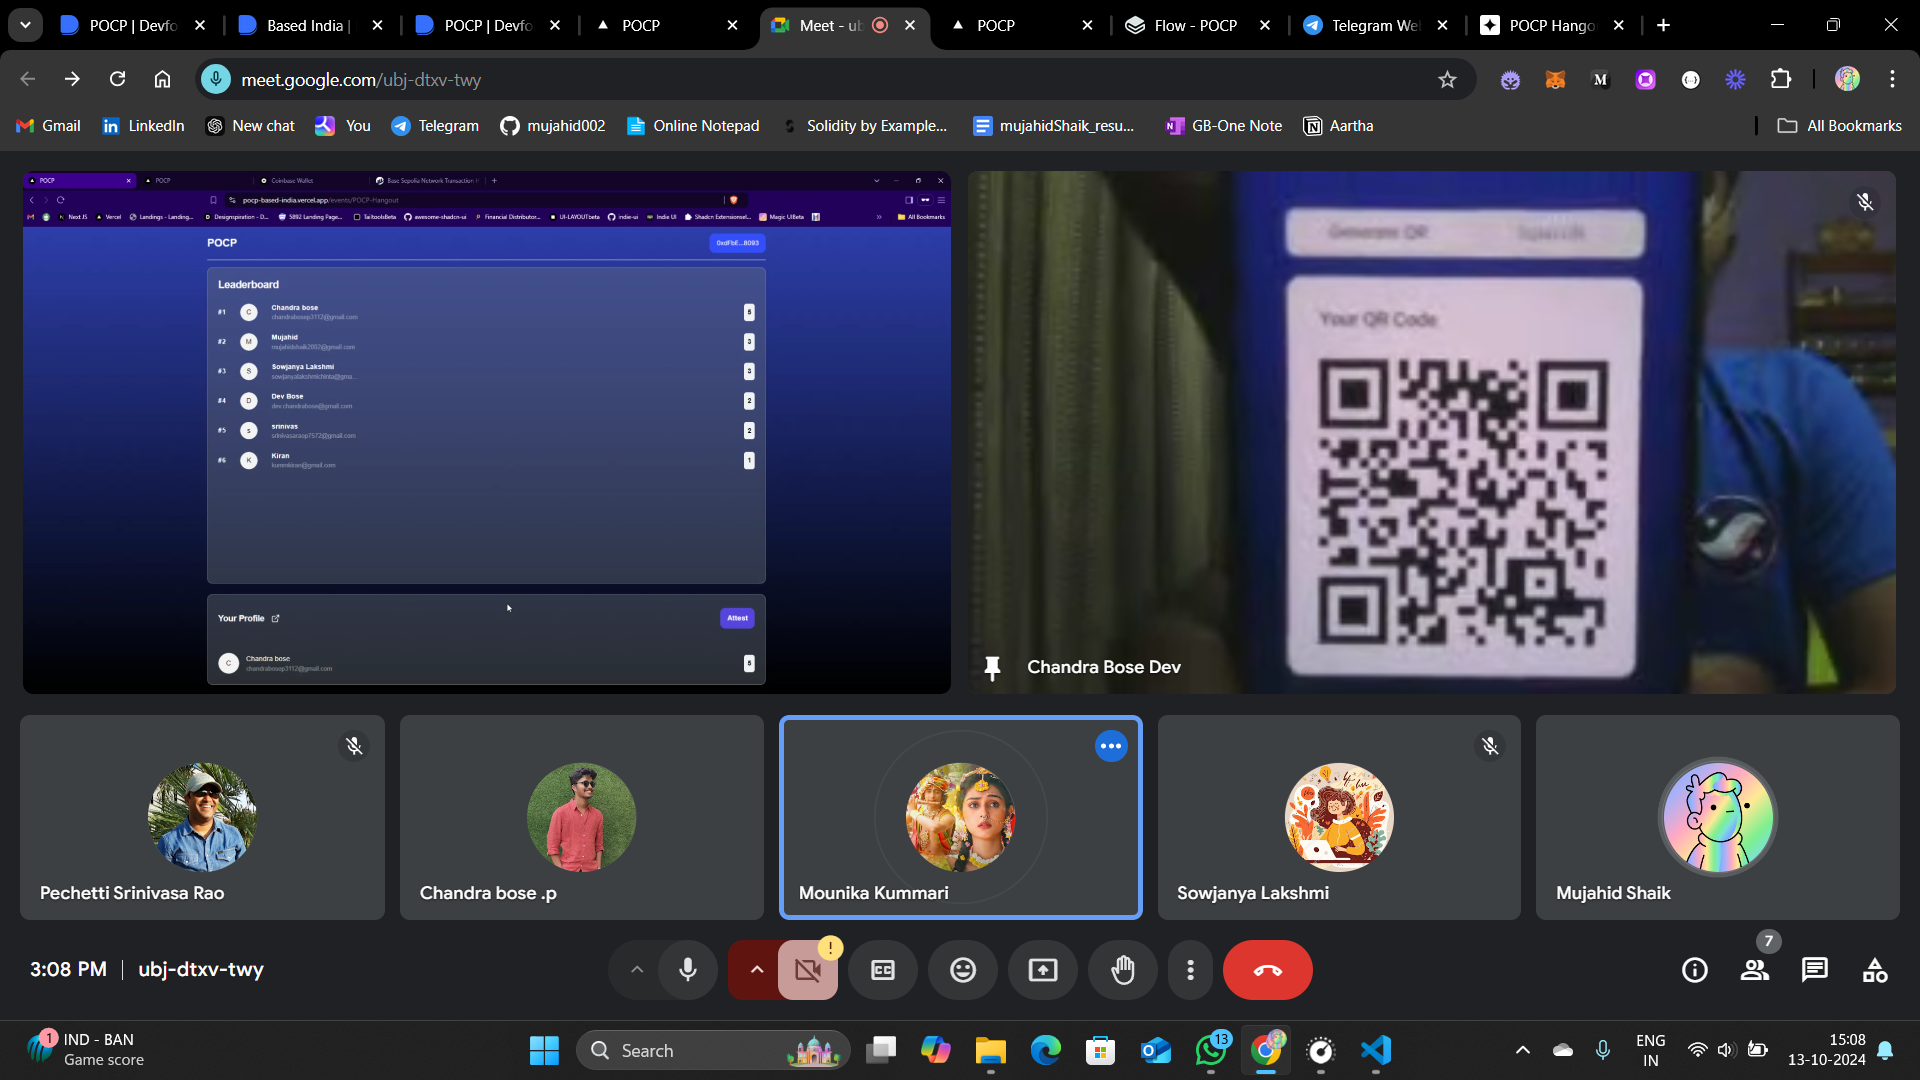1920x1080 pixels.
Task: Leave the call with red hang-up button
Action: click(1268, 970)
